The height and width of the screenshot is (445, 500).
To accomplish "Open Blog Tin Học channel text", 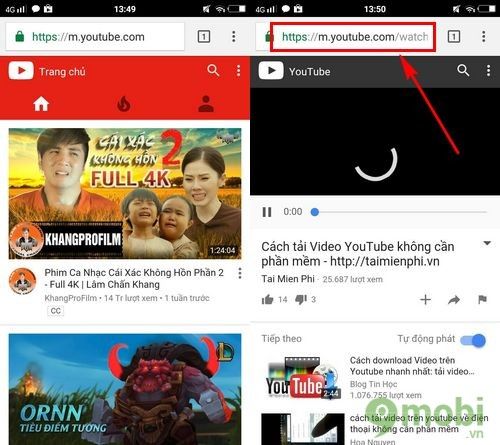I will coord(374,384).
